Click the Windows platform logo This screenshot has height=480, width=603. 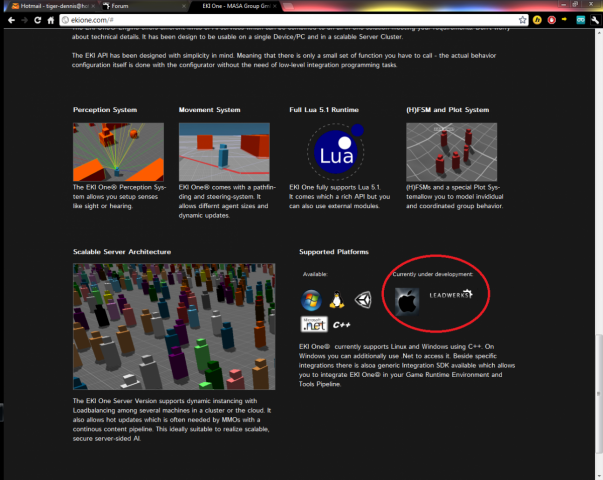[x=312, y=299]
